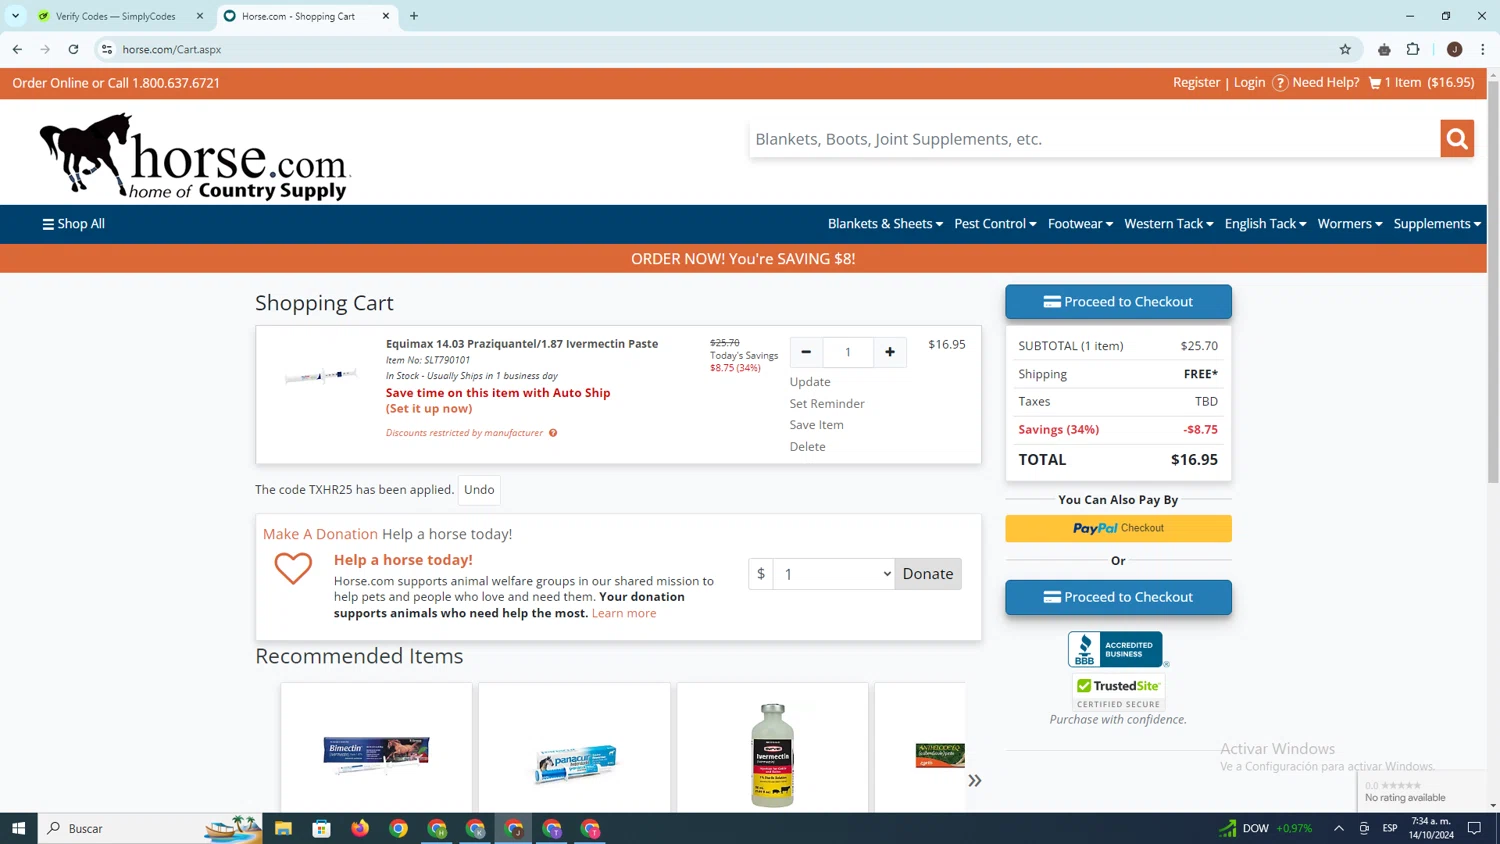The width and height of the screenshot is (1500, 844).
Task: Click the Register link
Action: tap(1196, 83)
